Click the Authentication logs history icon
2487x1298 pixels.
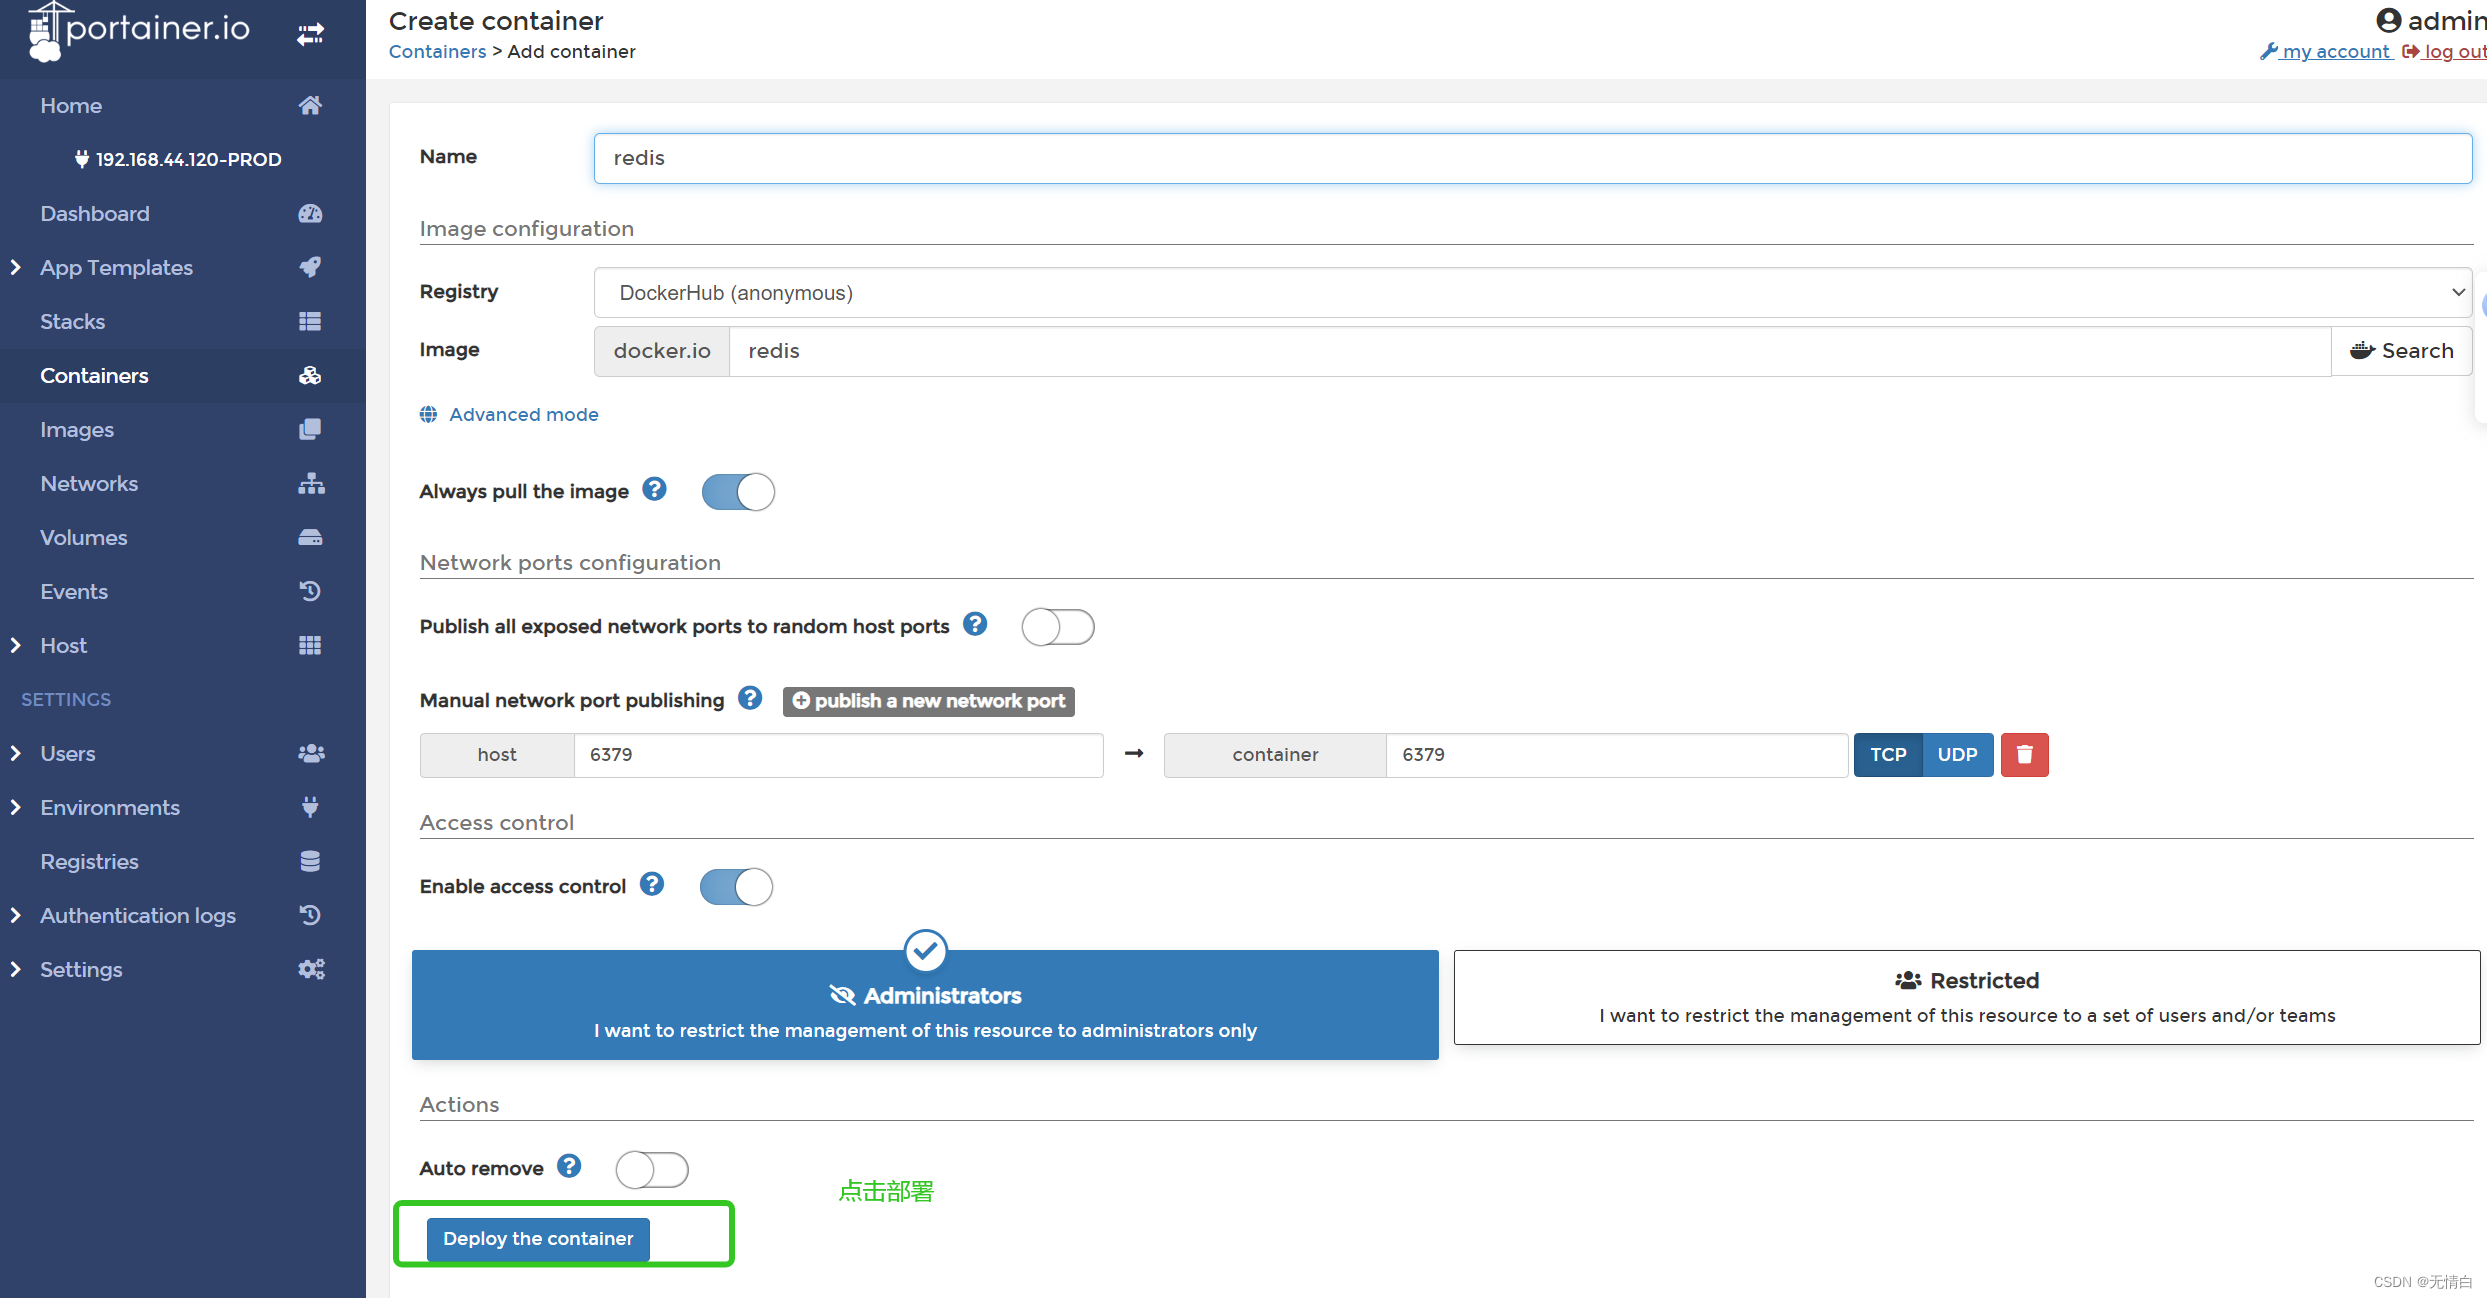pyautogui.click(x=310, y=915)
